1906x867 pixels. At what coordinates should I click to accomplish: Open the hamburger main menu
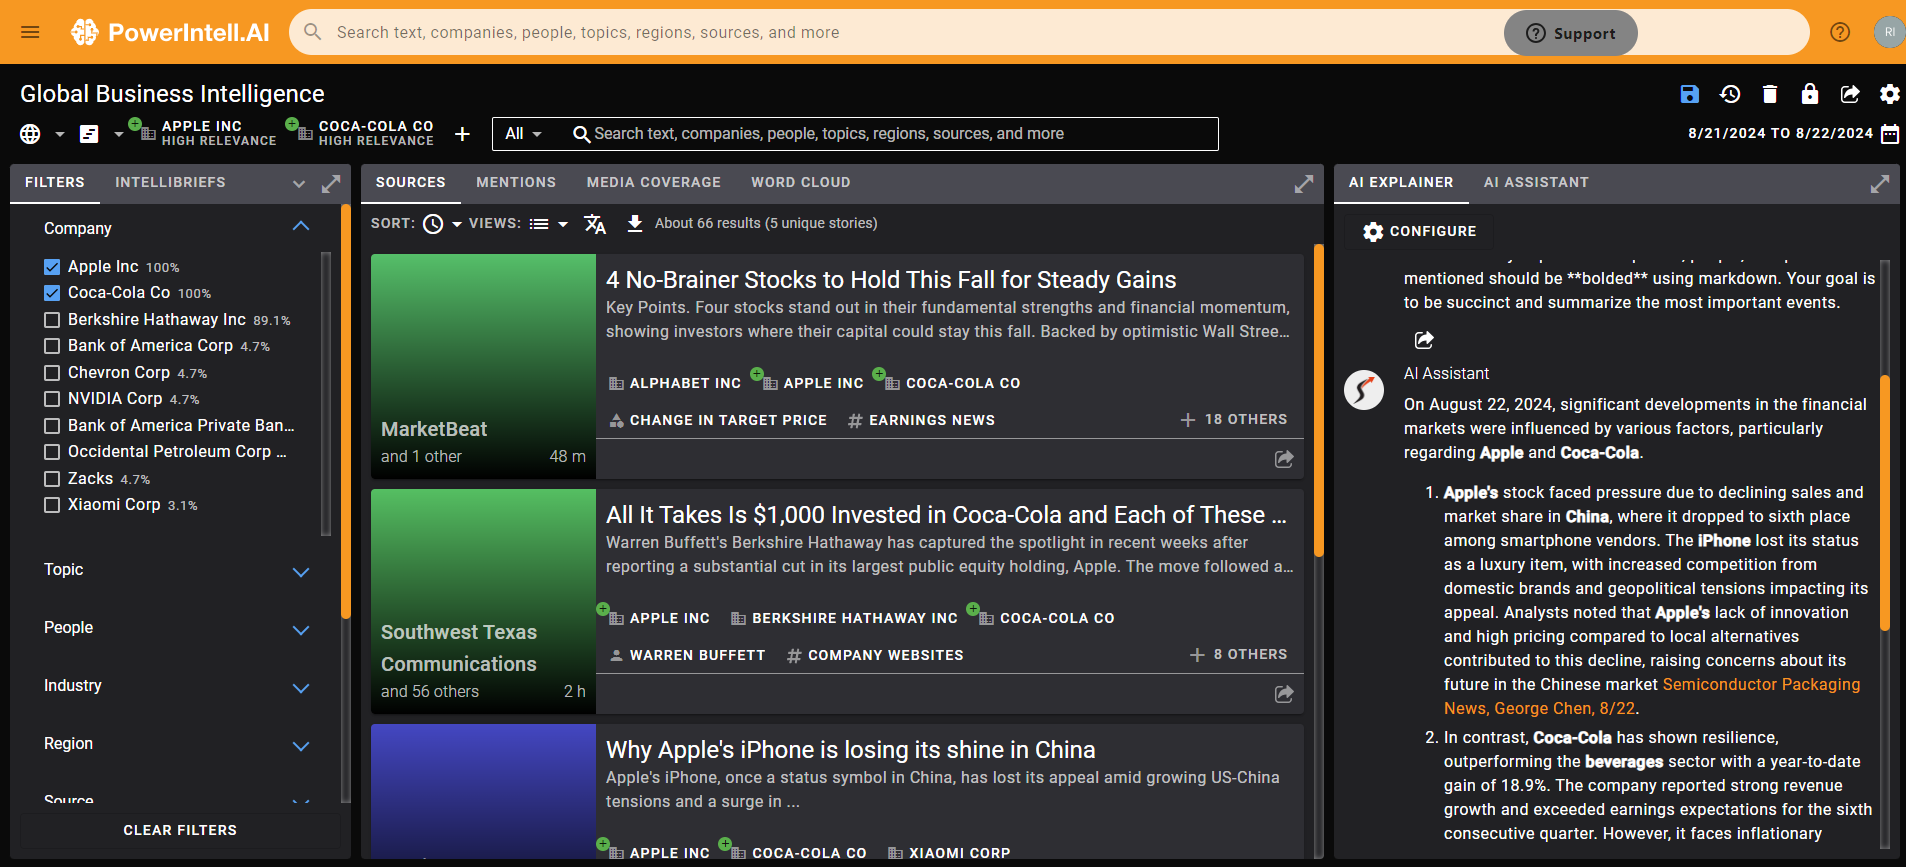coord(30,32)
